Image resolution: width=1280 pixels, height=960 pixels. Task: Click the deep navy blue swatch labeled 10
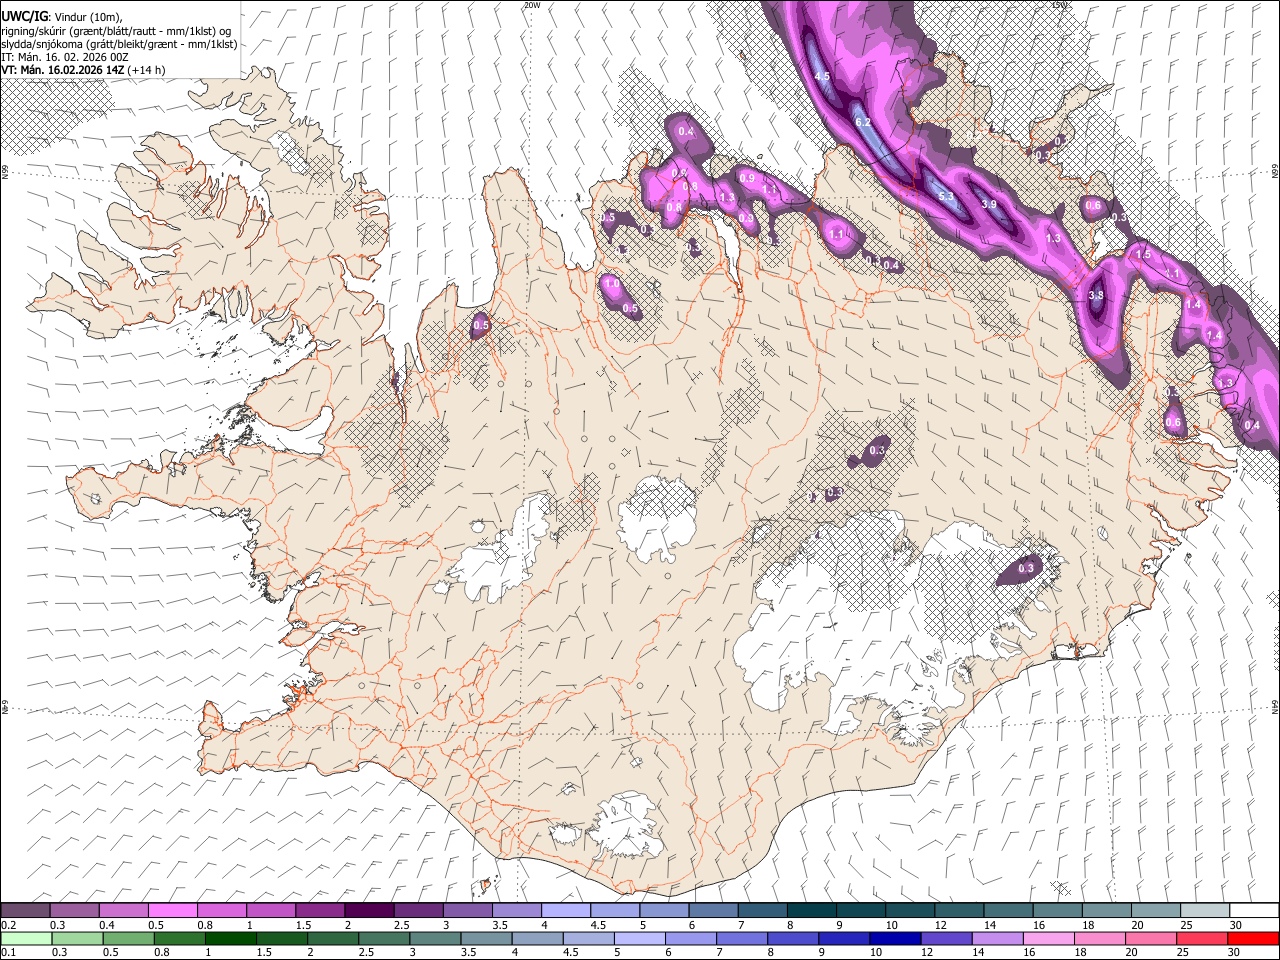click(x=895, y=938)
